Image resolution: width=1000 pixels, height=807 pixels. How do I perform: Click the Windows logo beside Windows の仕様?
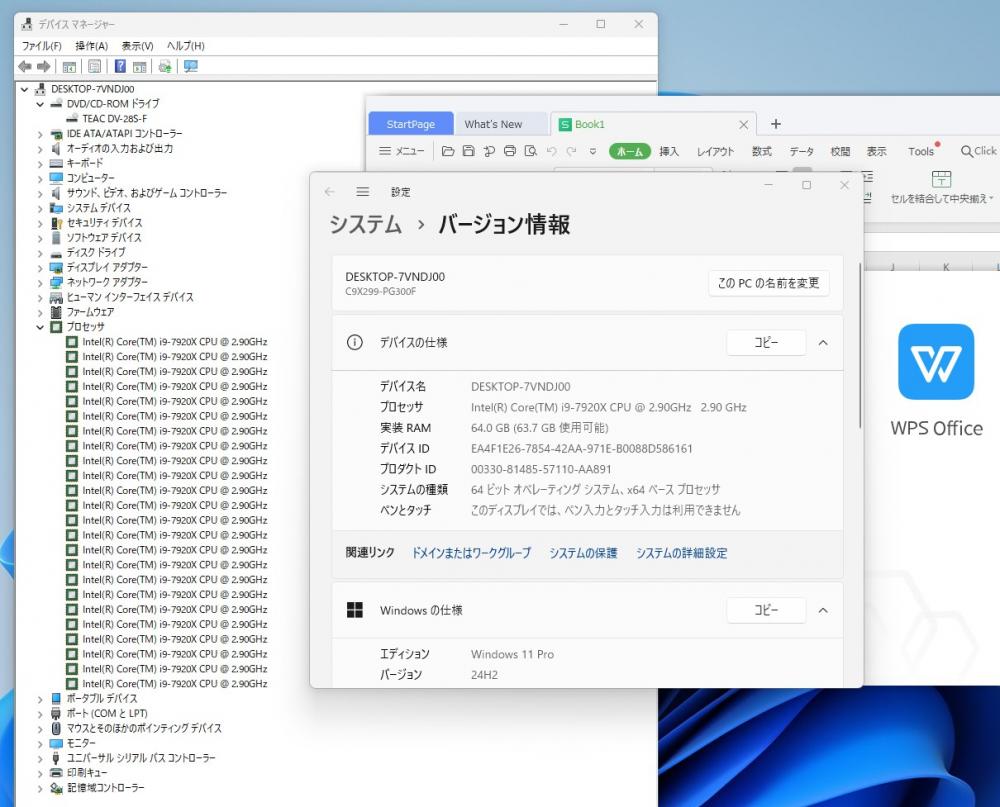coord(355,611)
